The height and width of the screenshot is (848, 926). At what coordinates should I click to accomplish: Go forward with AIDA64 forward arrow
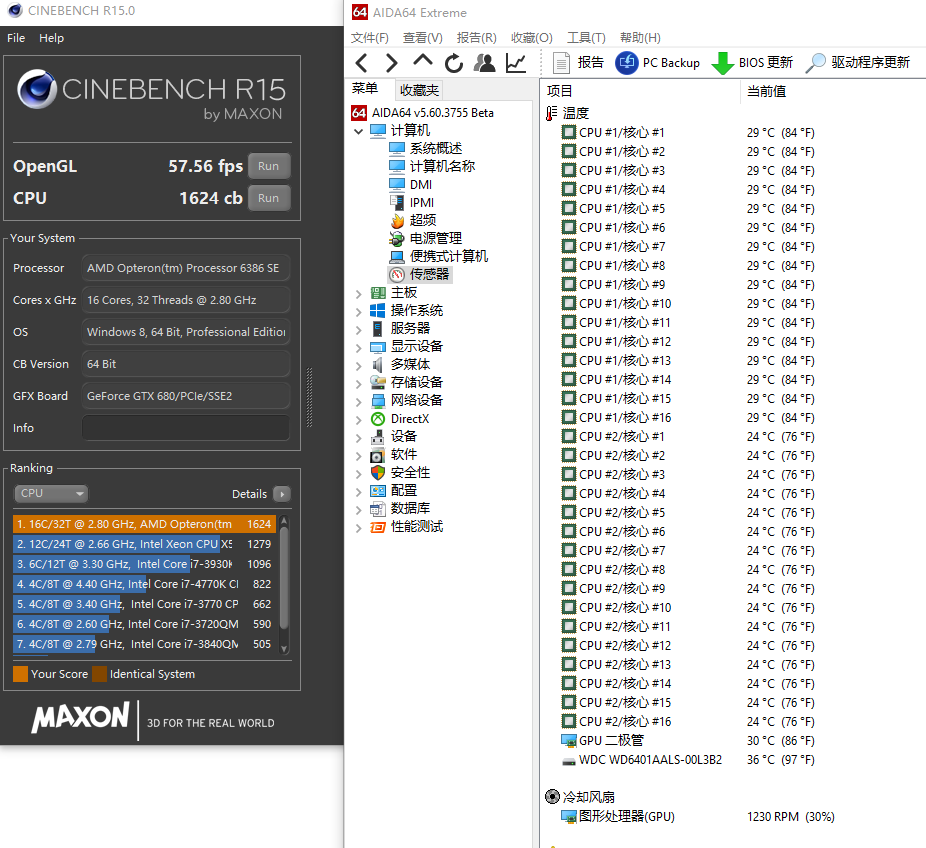pos(391,63)
